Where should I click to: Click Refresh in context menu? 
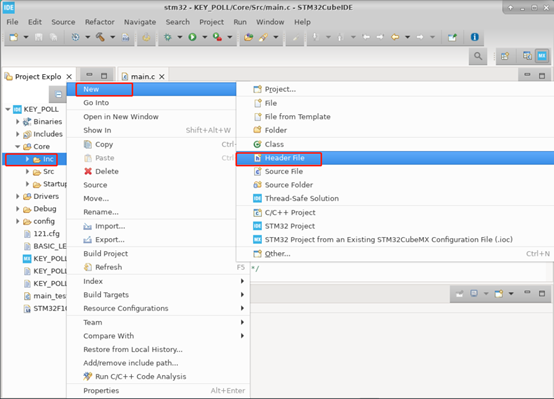coord(158,267)
